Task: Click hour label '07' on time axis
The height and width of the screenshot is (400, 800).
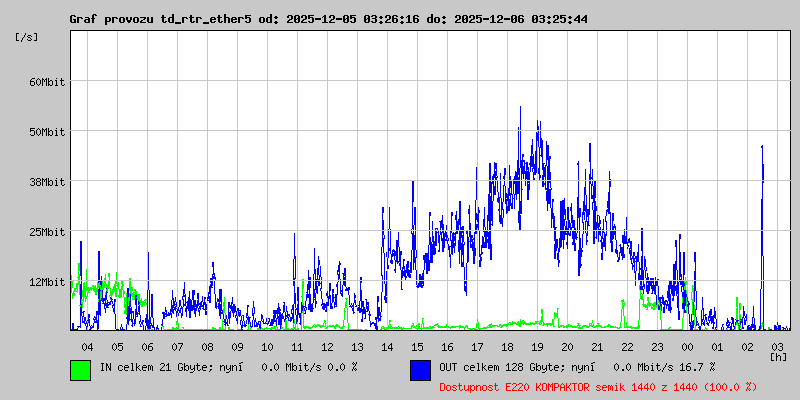Action: click(x=177, y=347)
